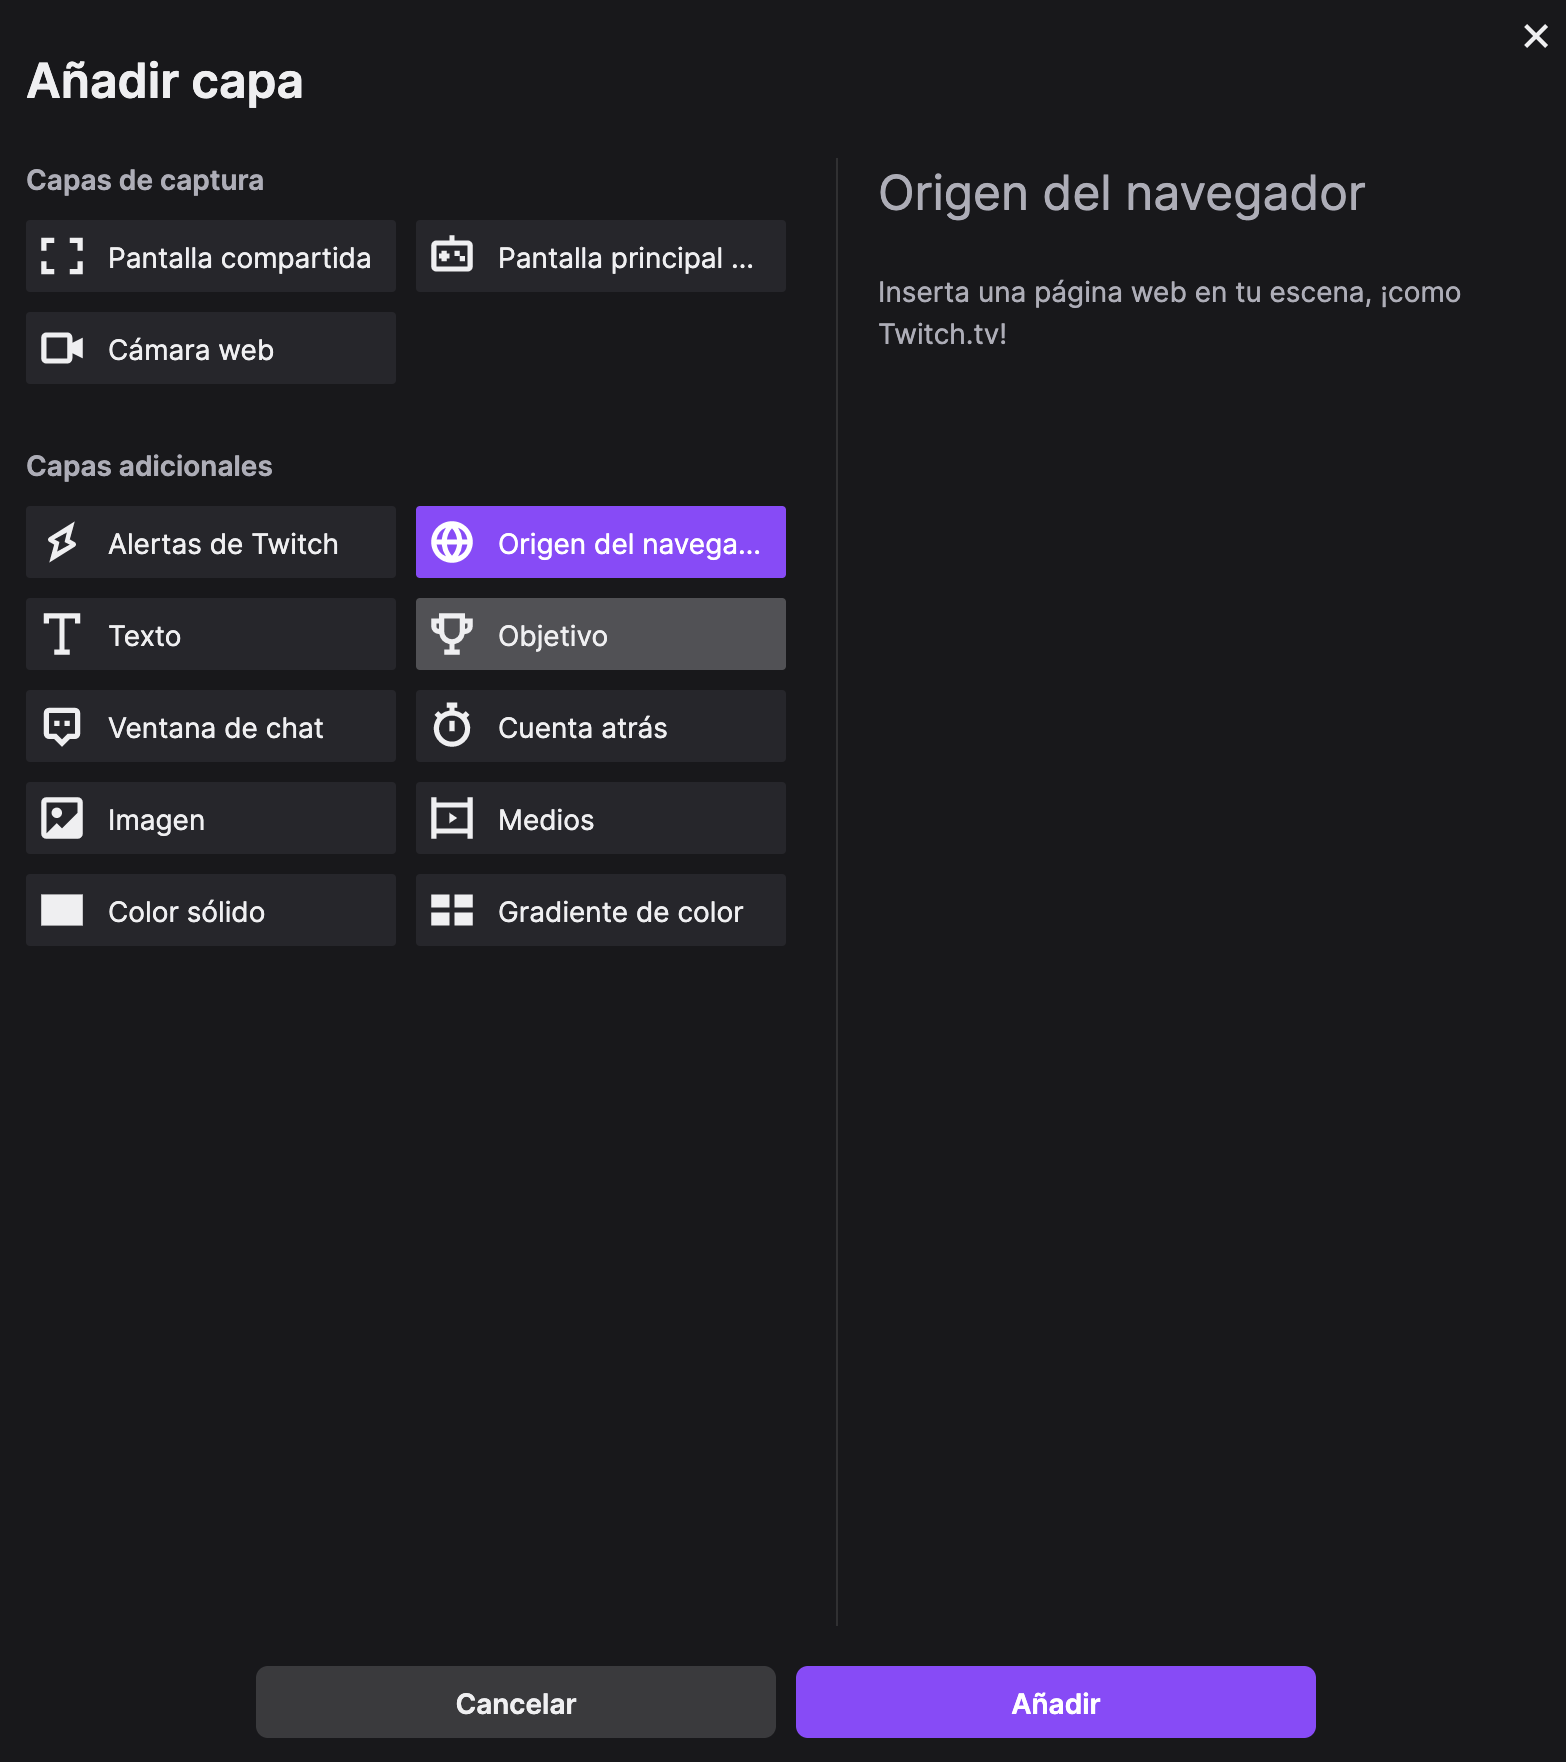The image size is (1566, 1762).
Task: Click the "Inserta una página web" description text
Action: [x=1170, y=313]
